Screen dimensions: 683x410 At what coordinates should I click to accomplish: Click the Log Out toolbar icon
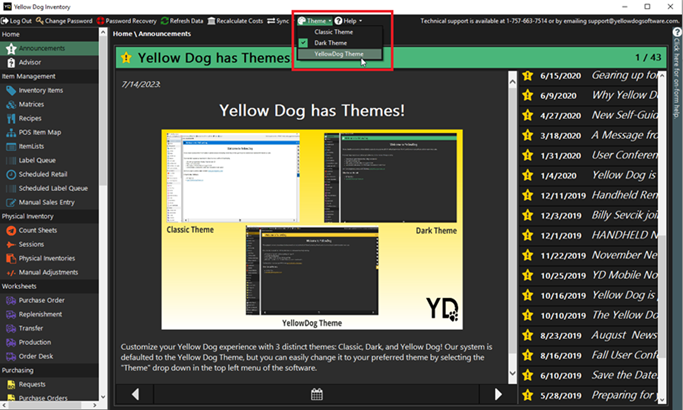(5, 21)
